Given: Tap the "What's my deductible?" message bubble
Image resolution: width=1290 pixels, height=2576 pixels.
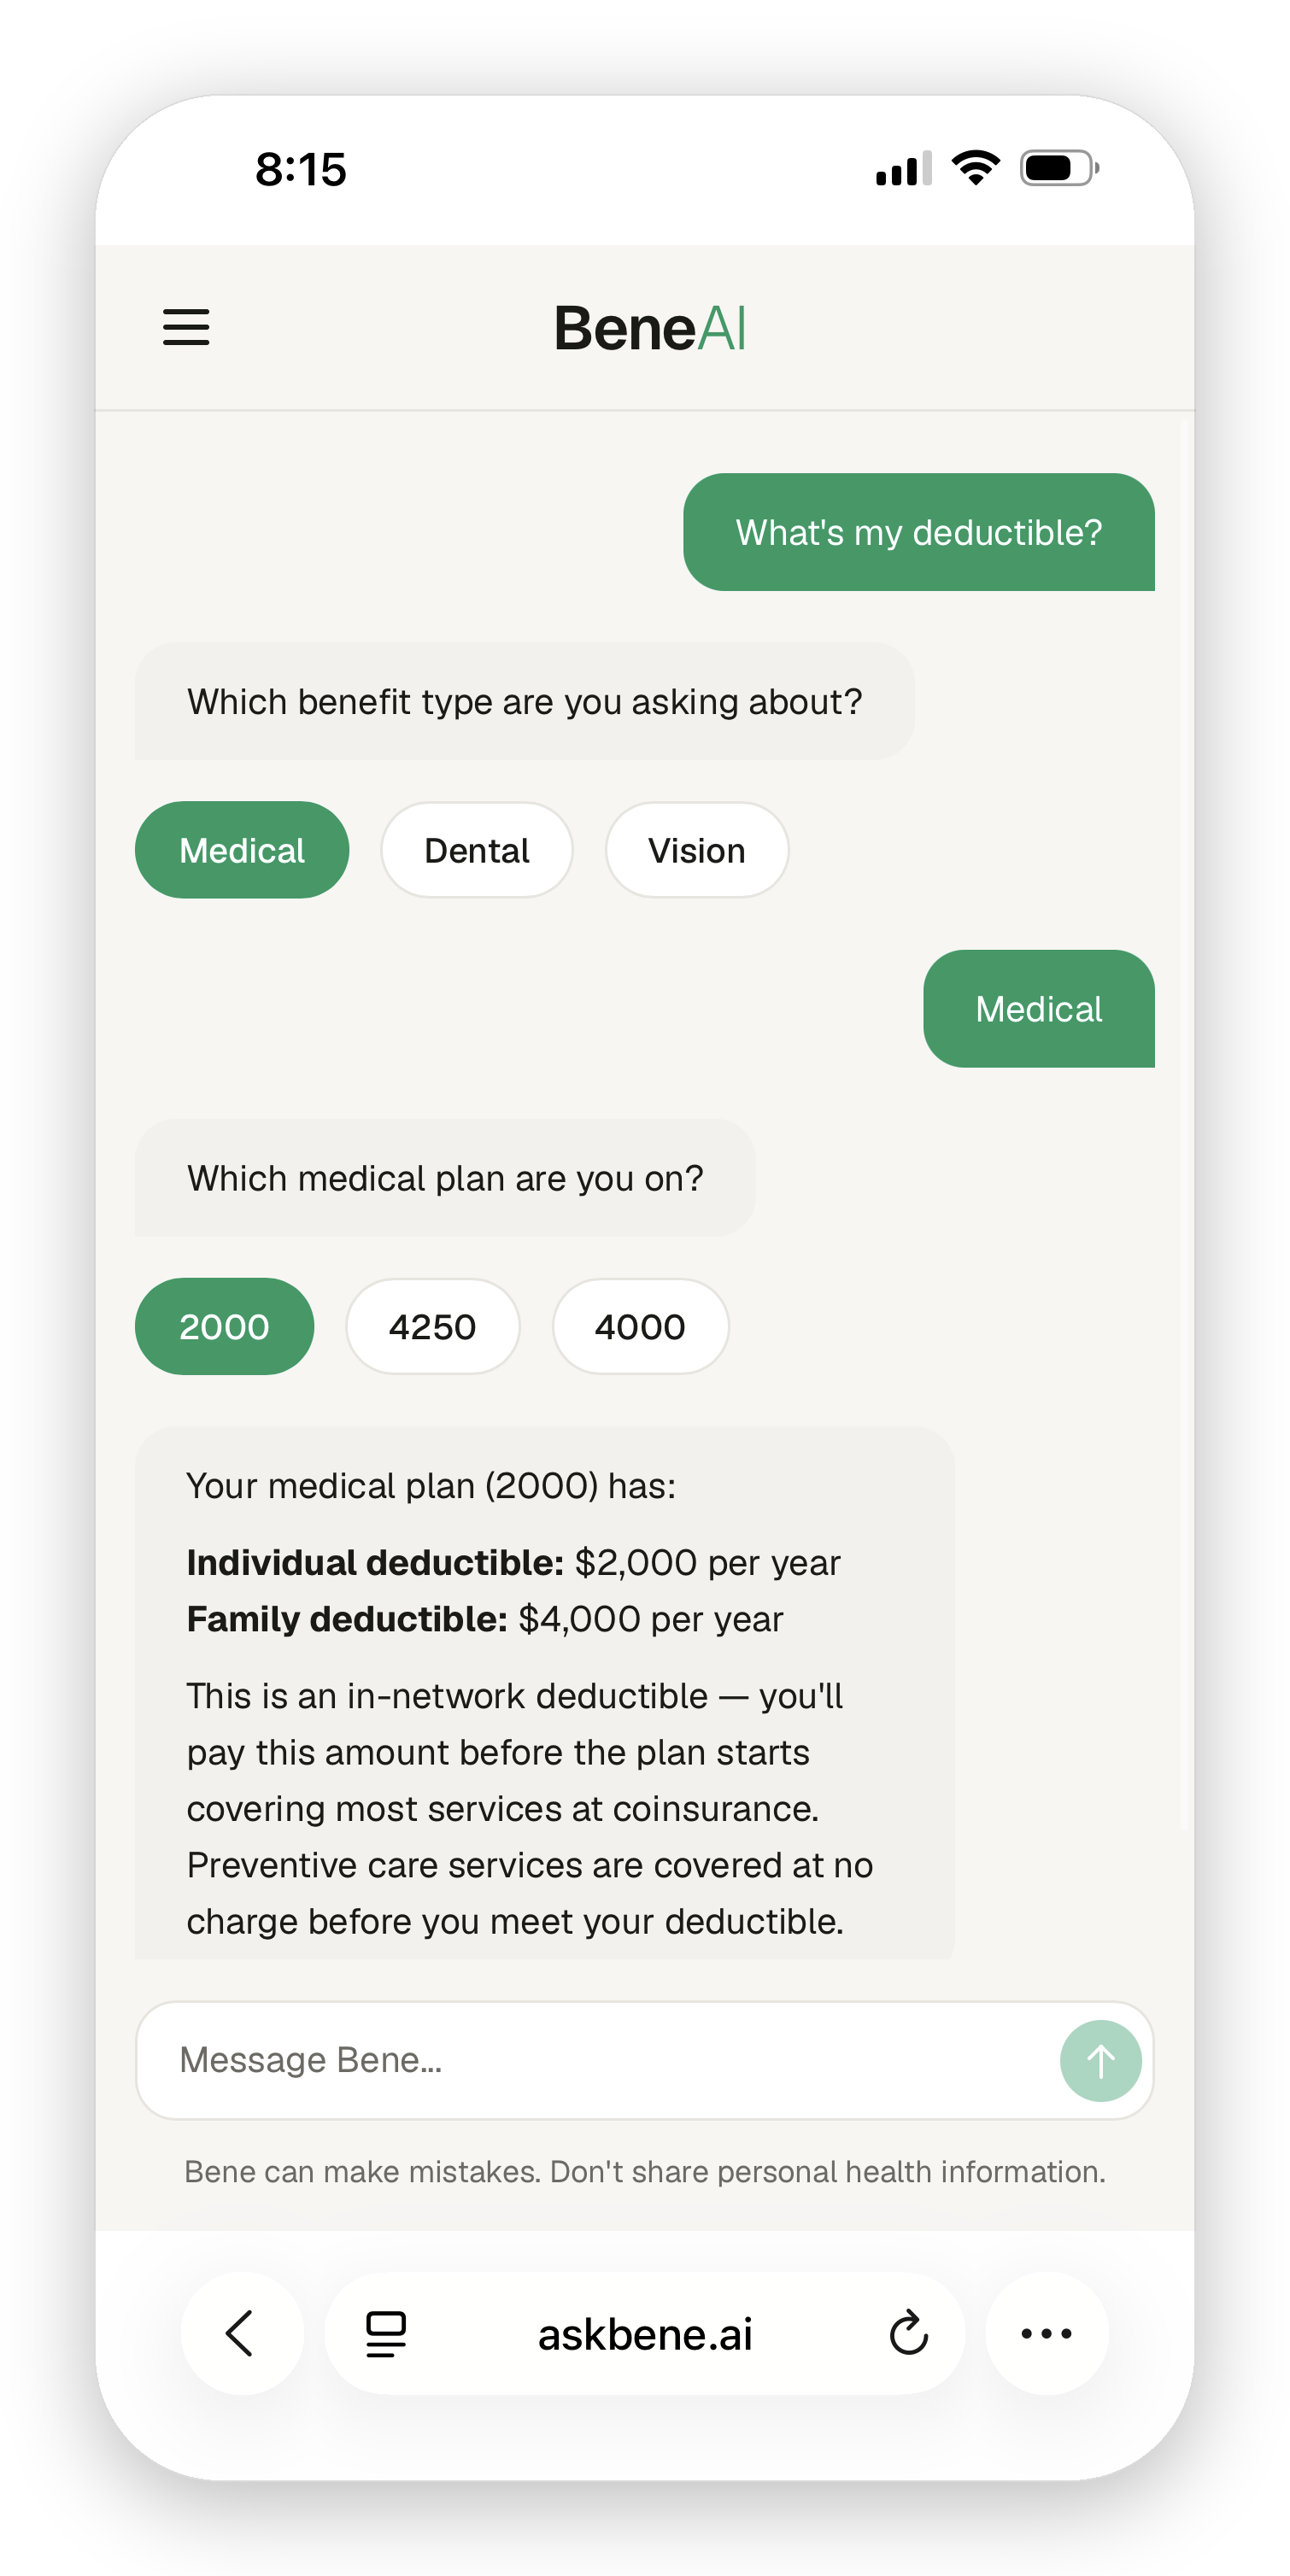Looking at the screenshot, I should [x=918, y=532].
